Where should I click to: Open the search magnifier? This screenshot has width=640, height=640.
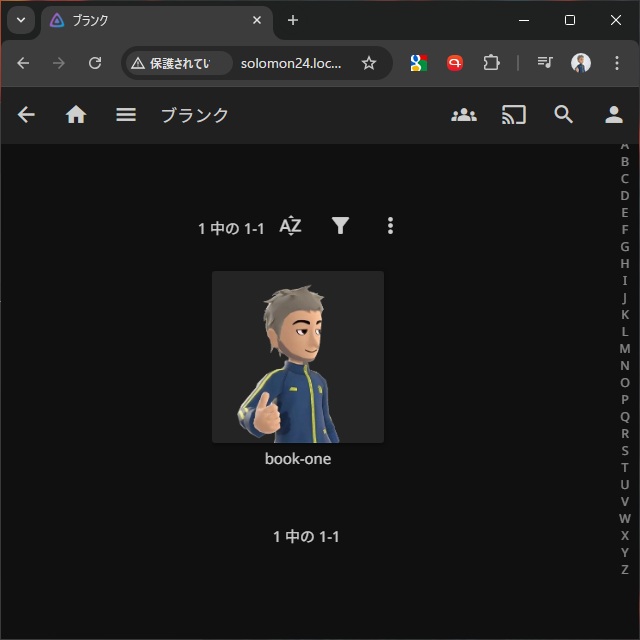(564, 115)
